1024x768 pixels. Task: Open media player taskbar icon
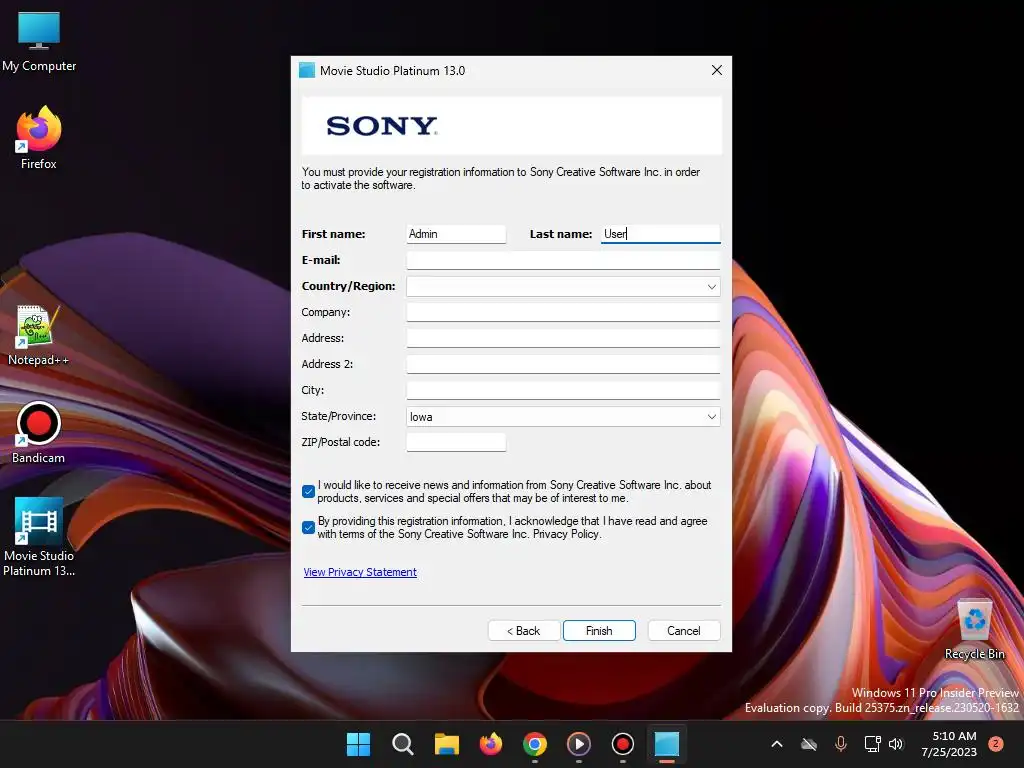point(579,744)
